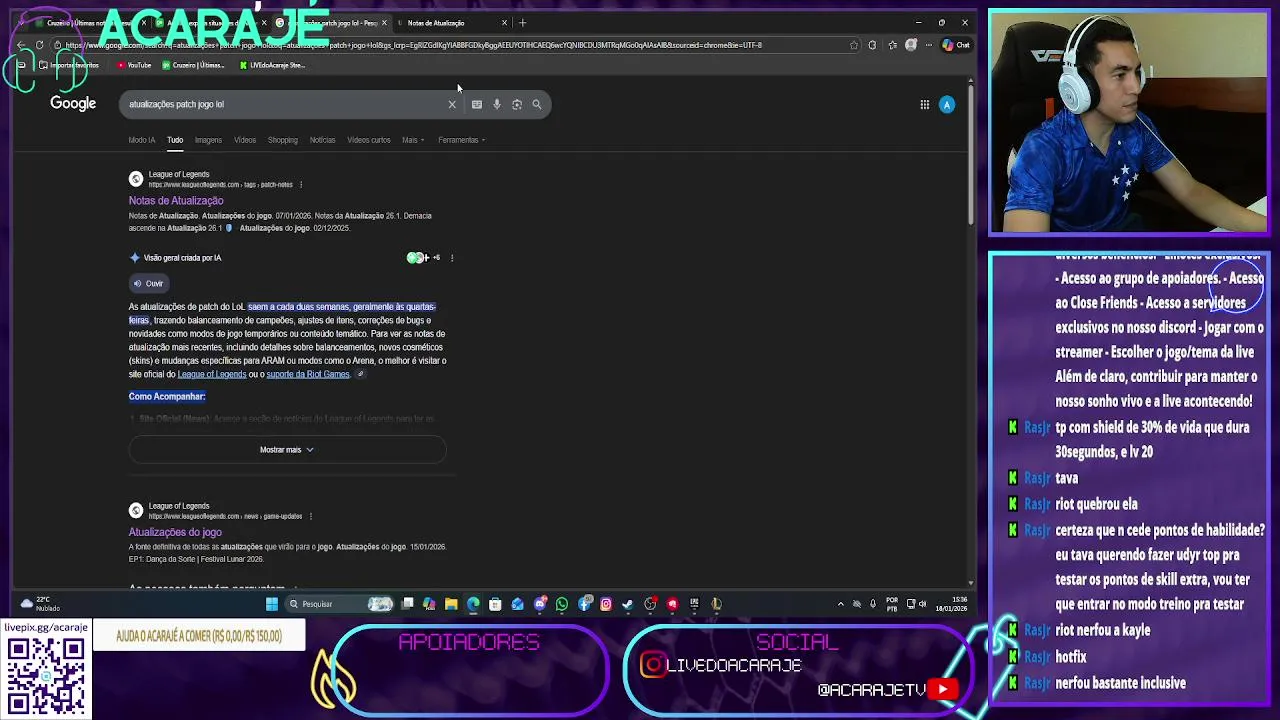Screen dimensions: 1280x720
Task: Open Cruzeiro bookmark in favorites bar
Action: [x=193, y=65]
